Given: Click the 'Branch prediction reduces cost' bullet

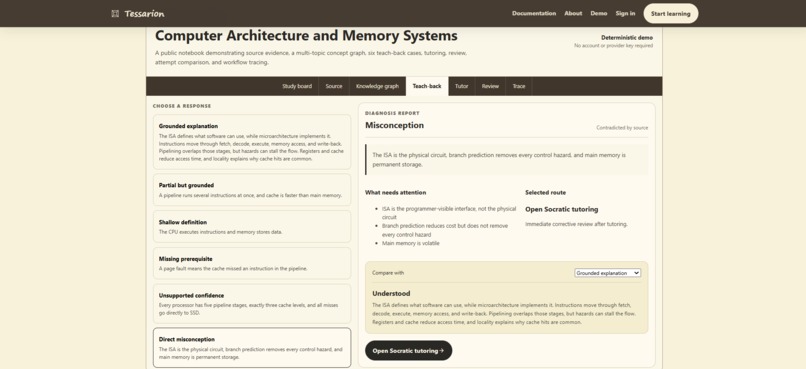Looking at the screenshot, I should pos(445,230).
